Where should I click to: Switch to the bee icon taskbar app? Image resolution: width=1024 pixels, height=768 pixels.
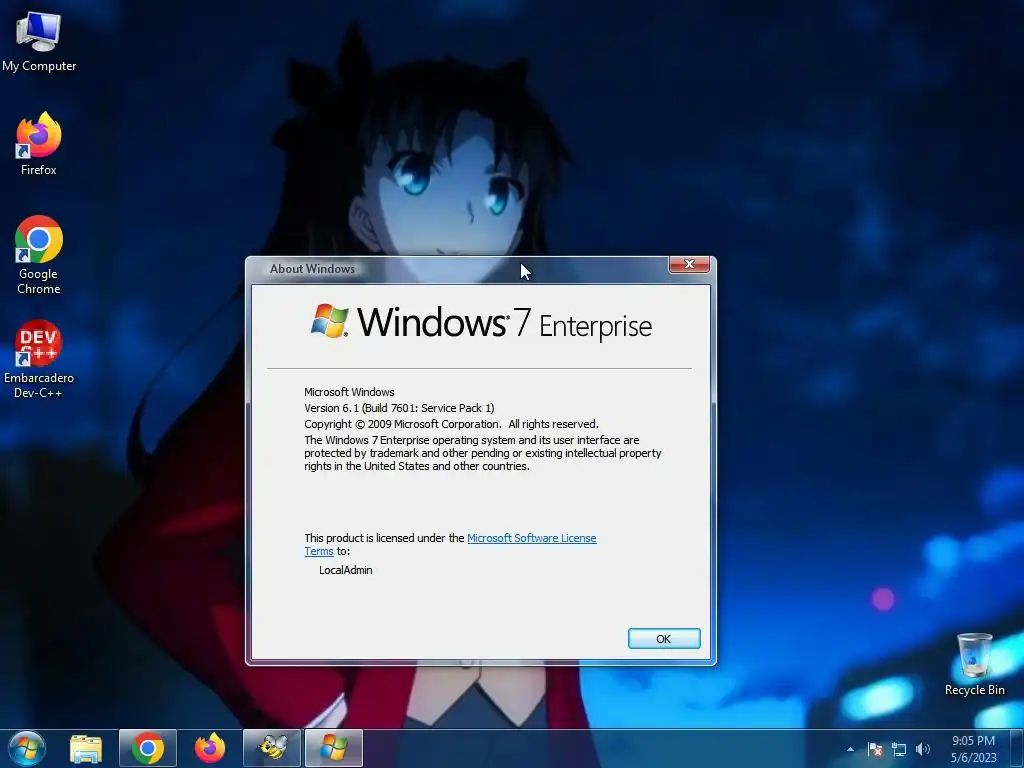272,748
